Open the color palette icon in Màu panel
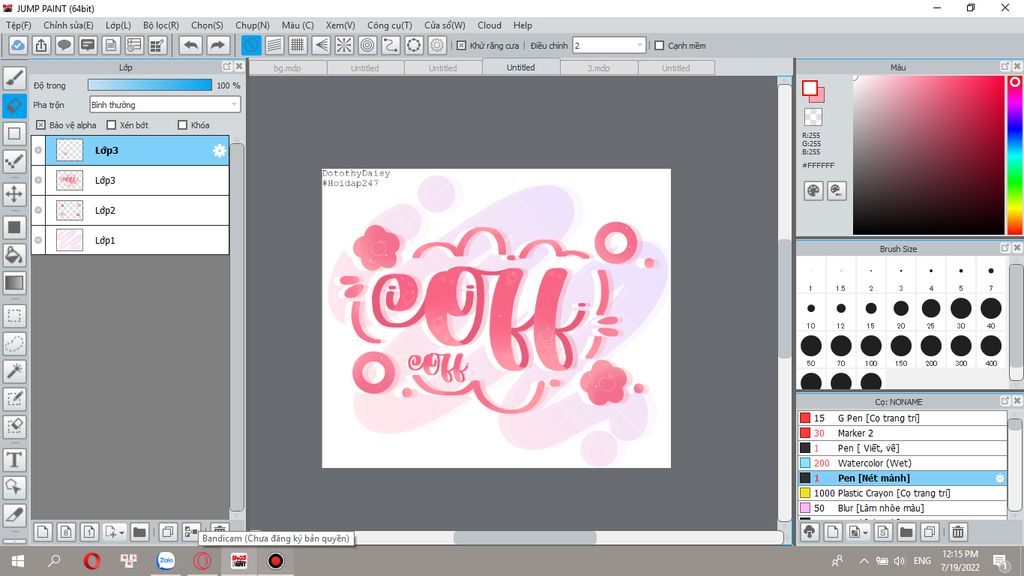 (x=813, y=191)
